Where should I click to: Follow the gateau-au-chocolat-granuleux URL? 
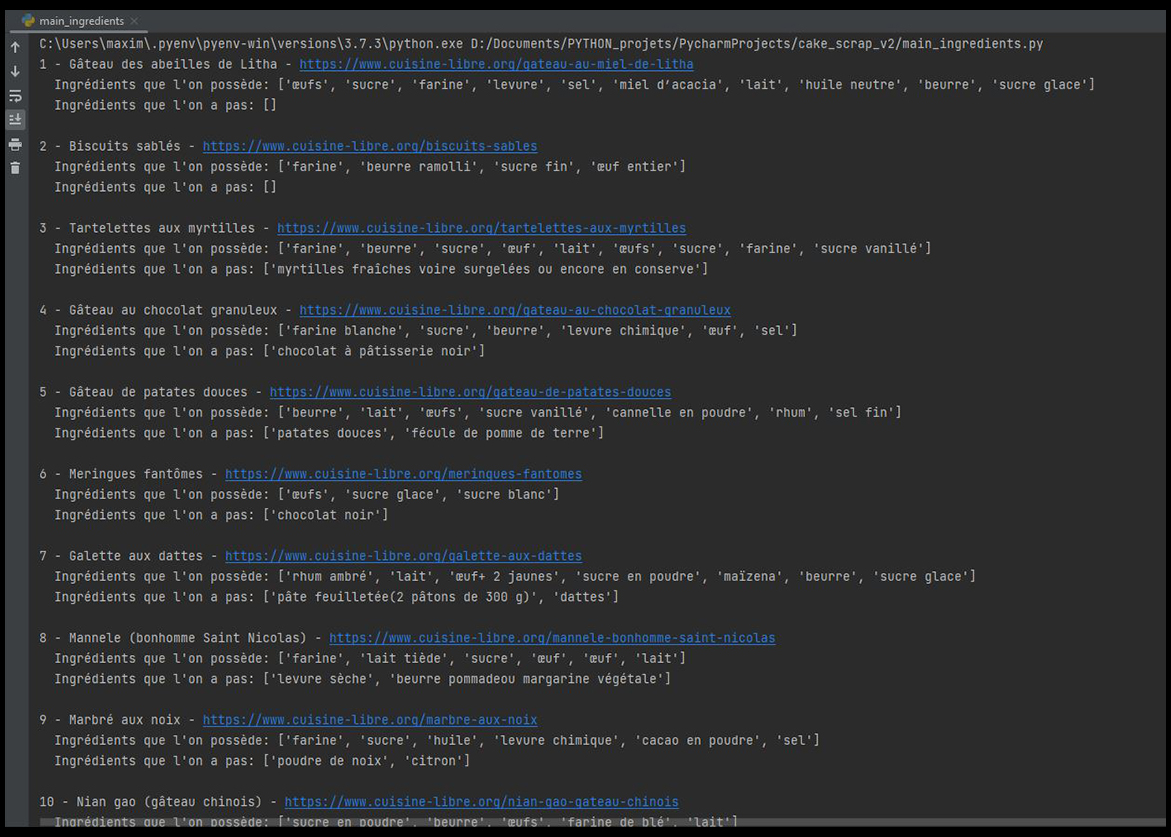point(514,310)
